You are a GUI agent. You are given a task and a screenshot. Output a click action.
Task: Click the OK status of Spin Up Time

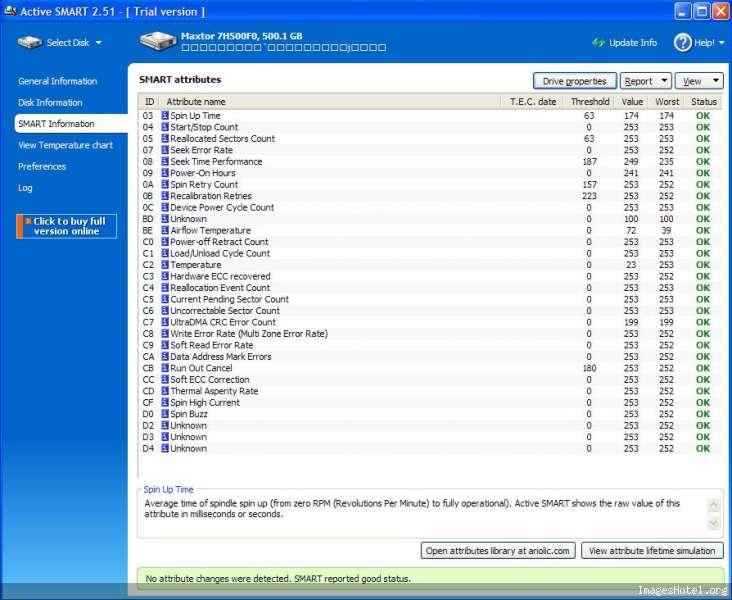point(703,115)
